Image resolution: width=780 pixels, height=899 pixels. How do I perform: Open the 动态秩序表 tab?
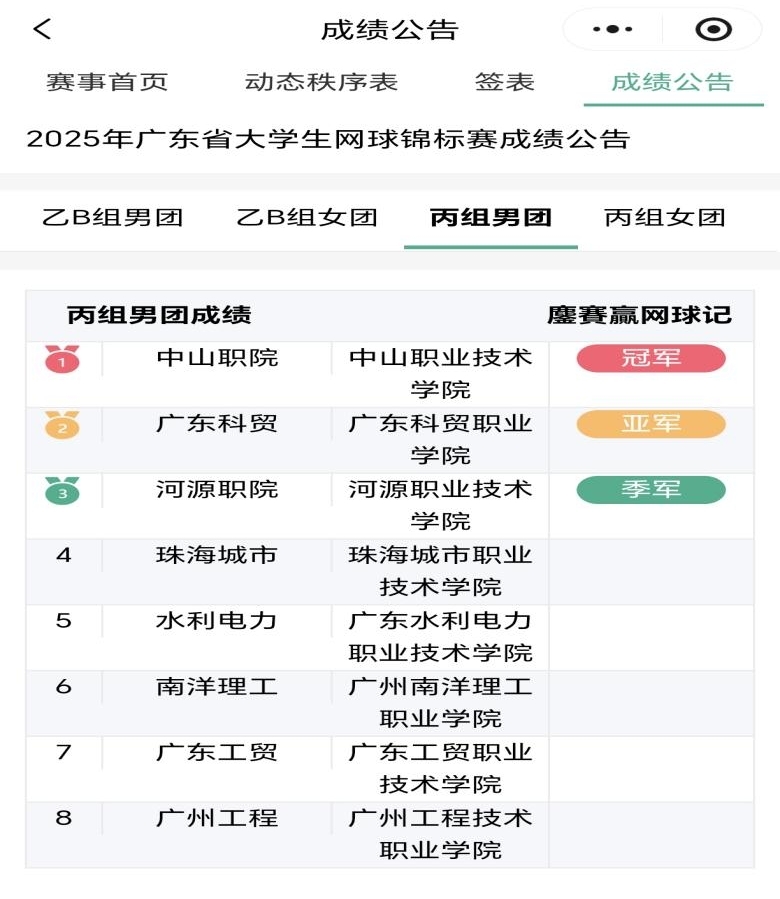[321, 82]
